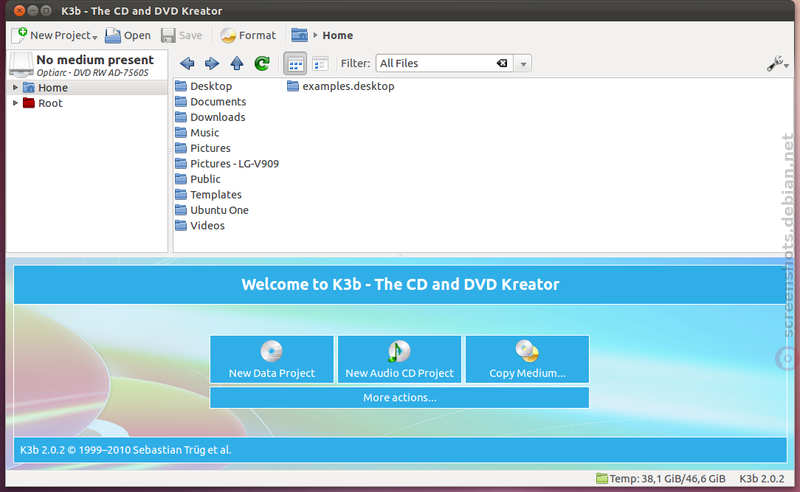Click the Pictures folder icon

(x=181, y=148)
